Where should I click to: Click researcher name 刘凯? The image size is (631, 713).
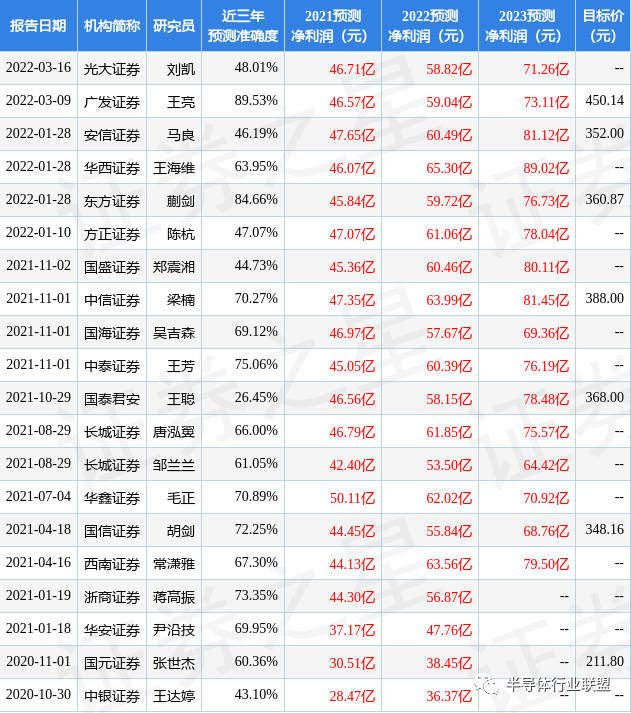click(x=181, y=69)
